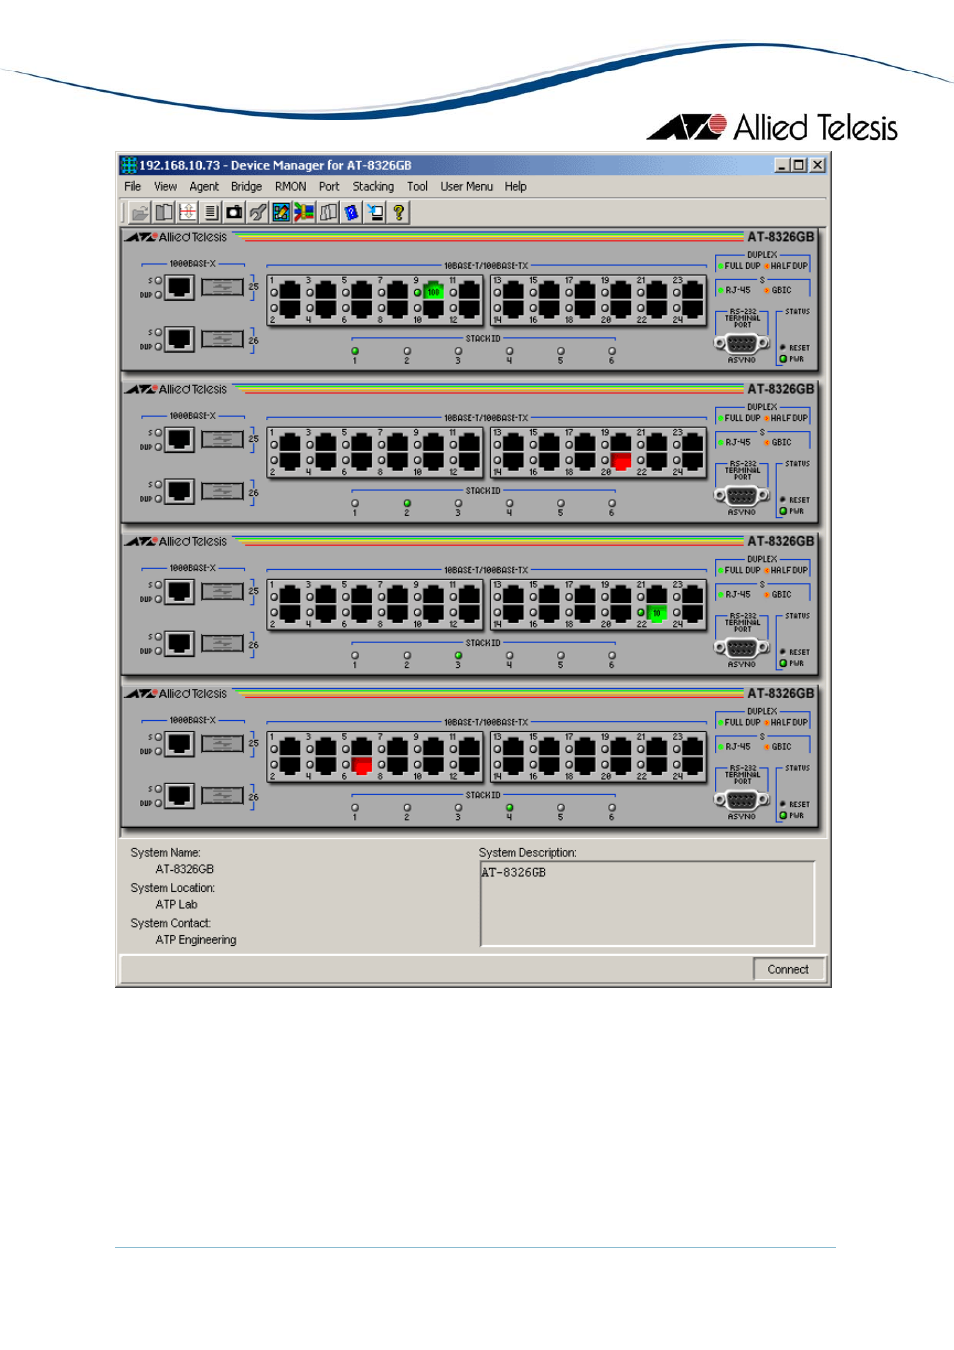
Task: Click the System Contact value ATP Engineering
Action: pyautogui.click(x=196, y=940)
